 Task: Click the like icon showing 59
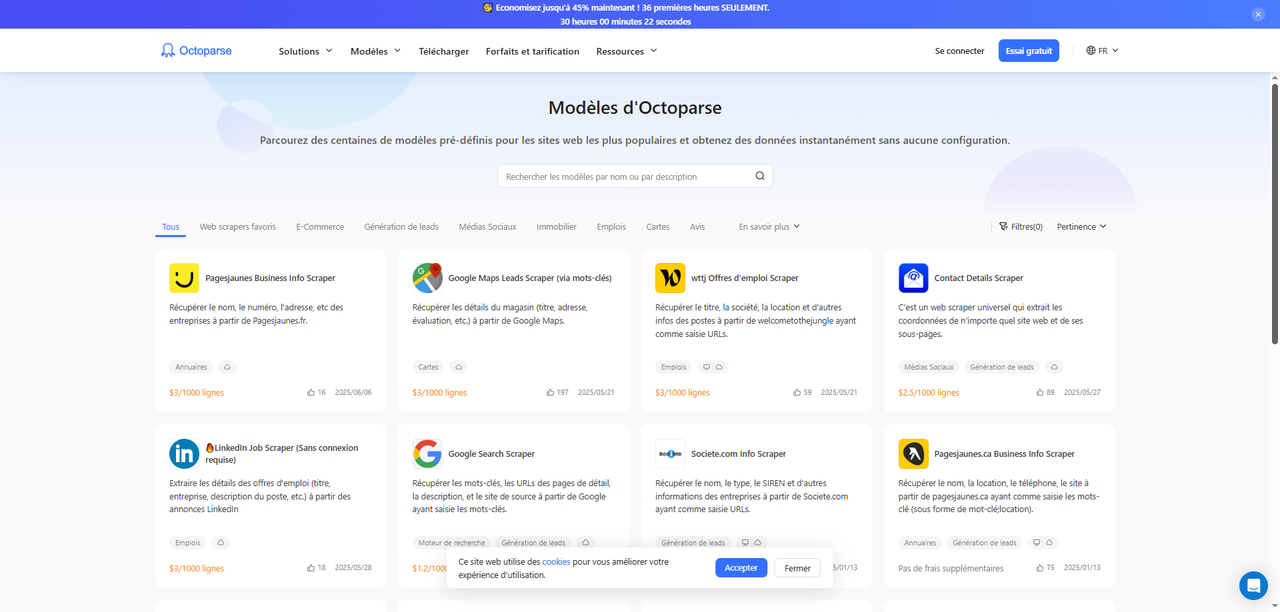(x=797, y=393)
